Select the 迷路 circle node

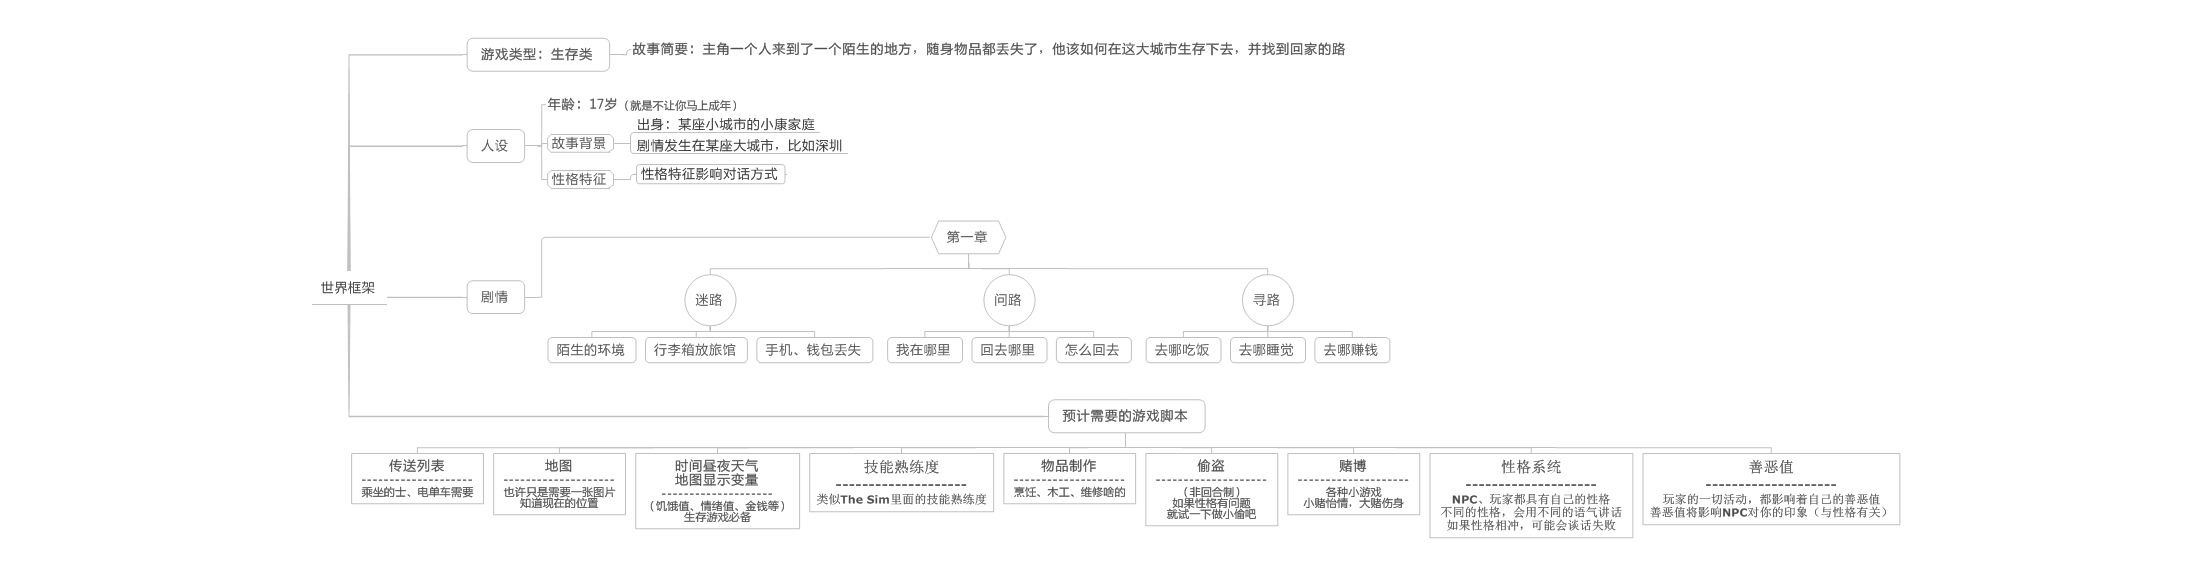click(710, 299)
